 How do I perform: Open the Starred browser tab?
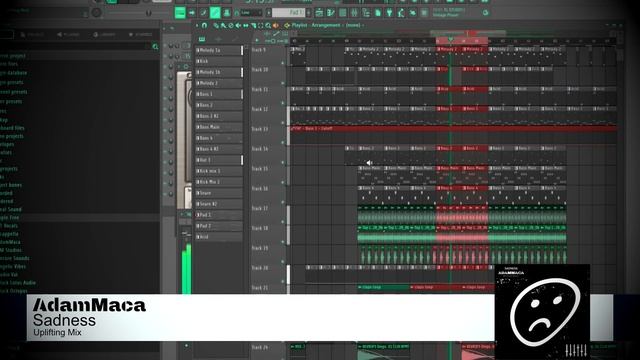[140, 35]
